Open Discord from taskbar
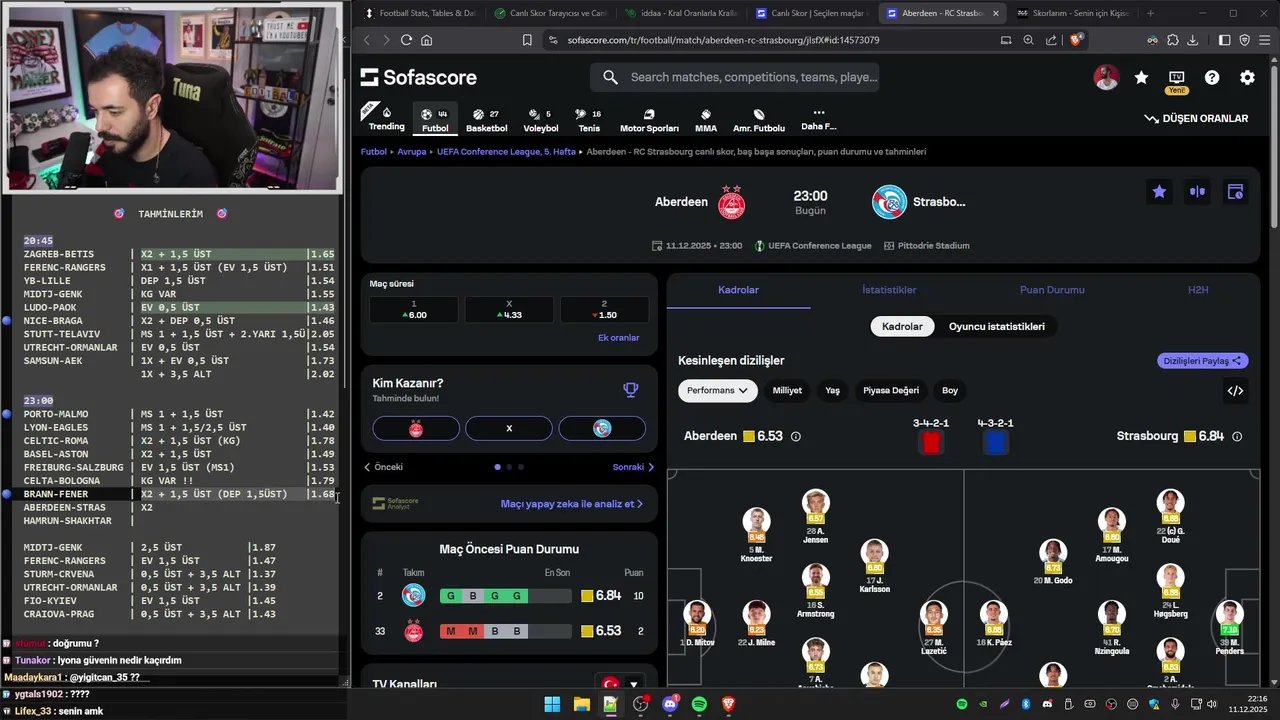 [669, 704]
